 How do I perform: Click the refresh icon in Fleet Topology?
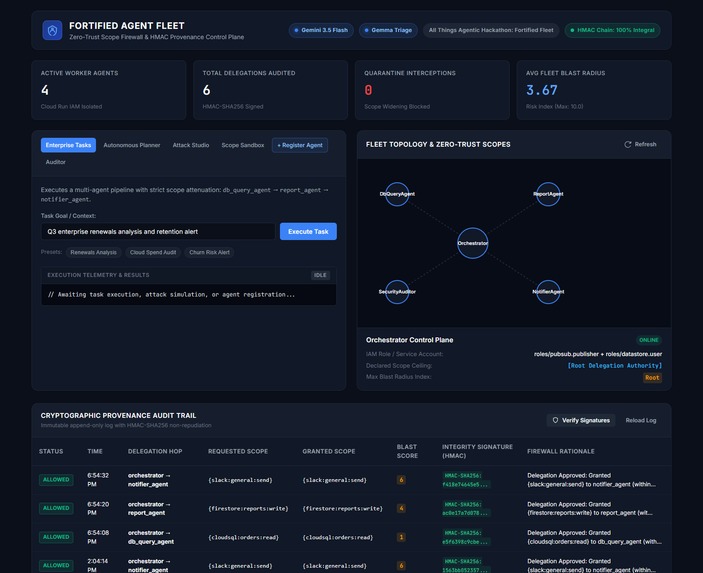pyautogui.click(x=628, y=144)
